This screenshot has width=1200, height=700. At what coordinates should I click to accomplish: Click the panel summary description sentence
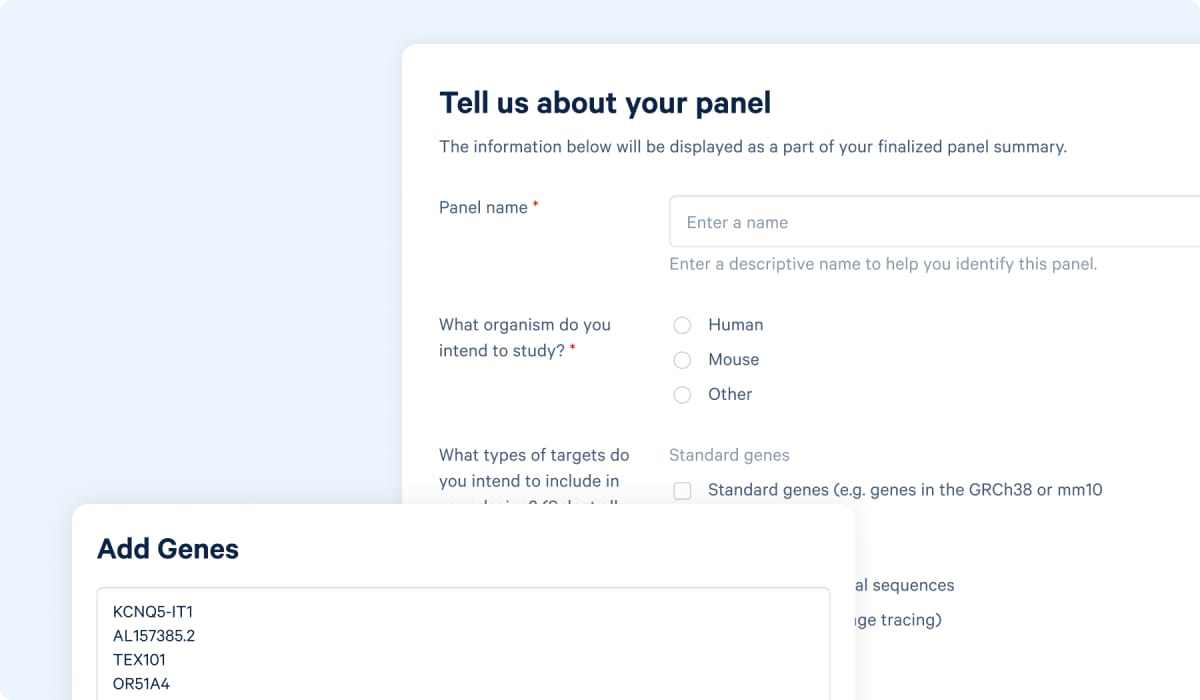click(753, 147)
